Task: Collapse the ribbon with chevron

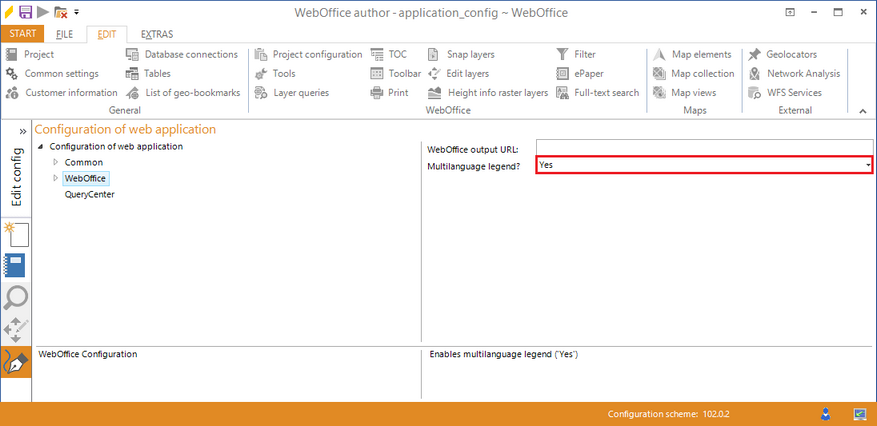Action: point(862,111)
